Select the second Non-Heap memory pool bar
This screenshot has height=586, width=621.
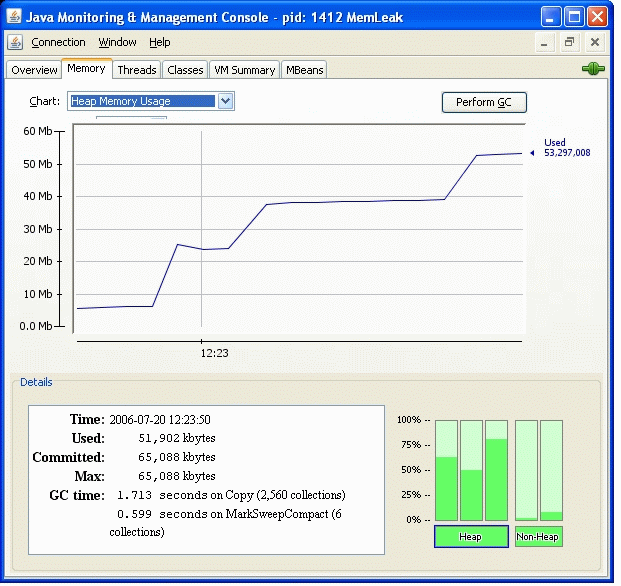point(551,470)
